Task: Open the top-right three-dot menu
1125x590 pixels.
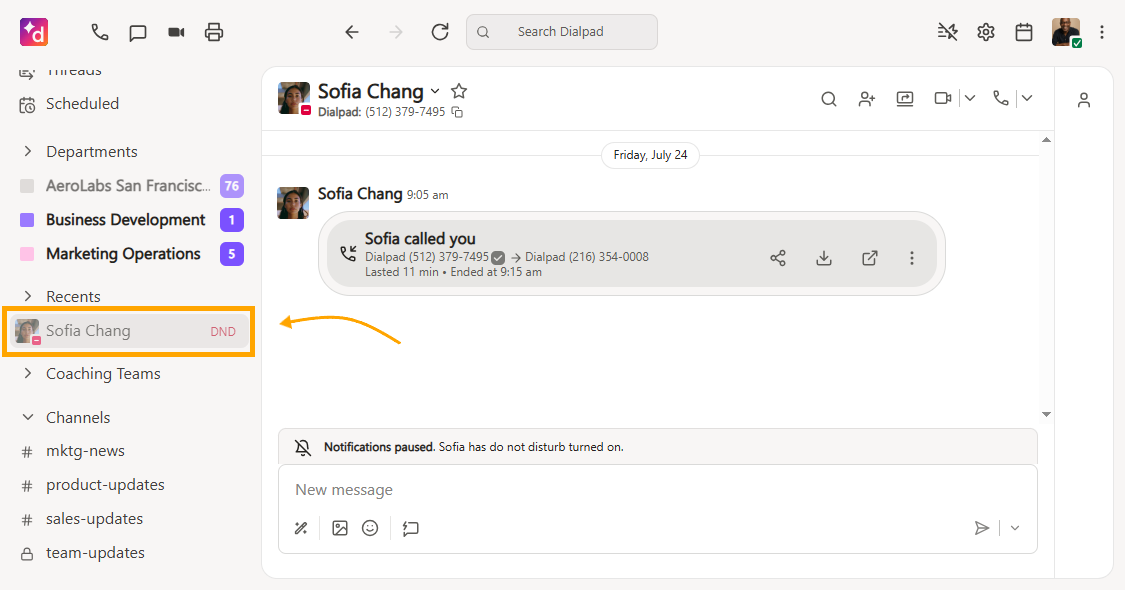Action: (x=1101, y=32)
